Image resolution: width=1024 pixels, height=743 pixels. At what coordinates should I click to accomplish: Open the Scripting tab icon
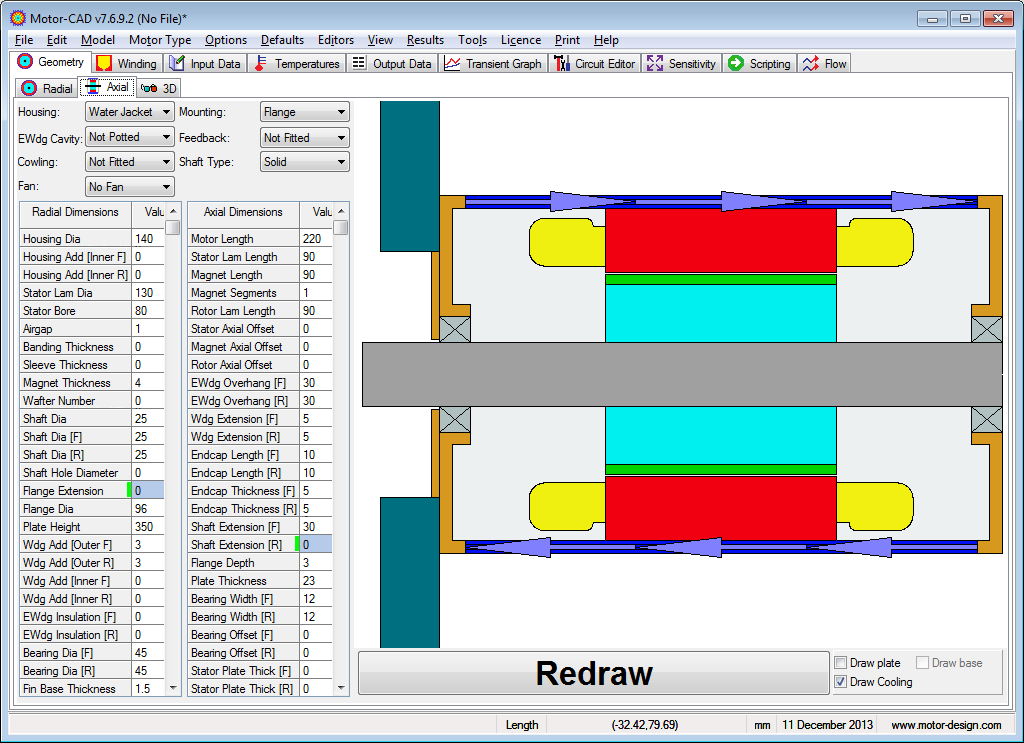coord(736,64)
